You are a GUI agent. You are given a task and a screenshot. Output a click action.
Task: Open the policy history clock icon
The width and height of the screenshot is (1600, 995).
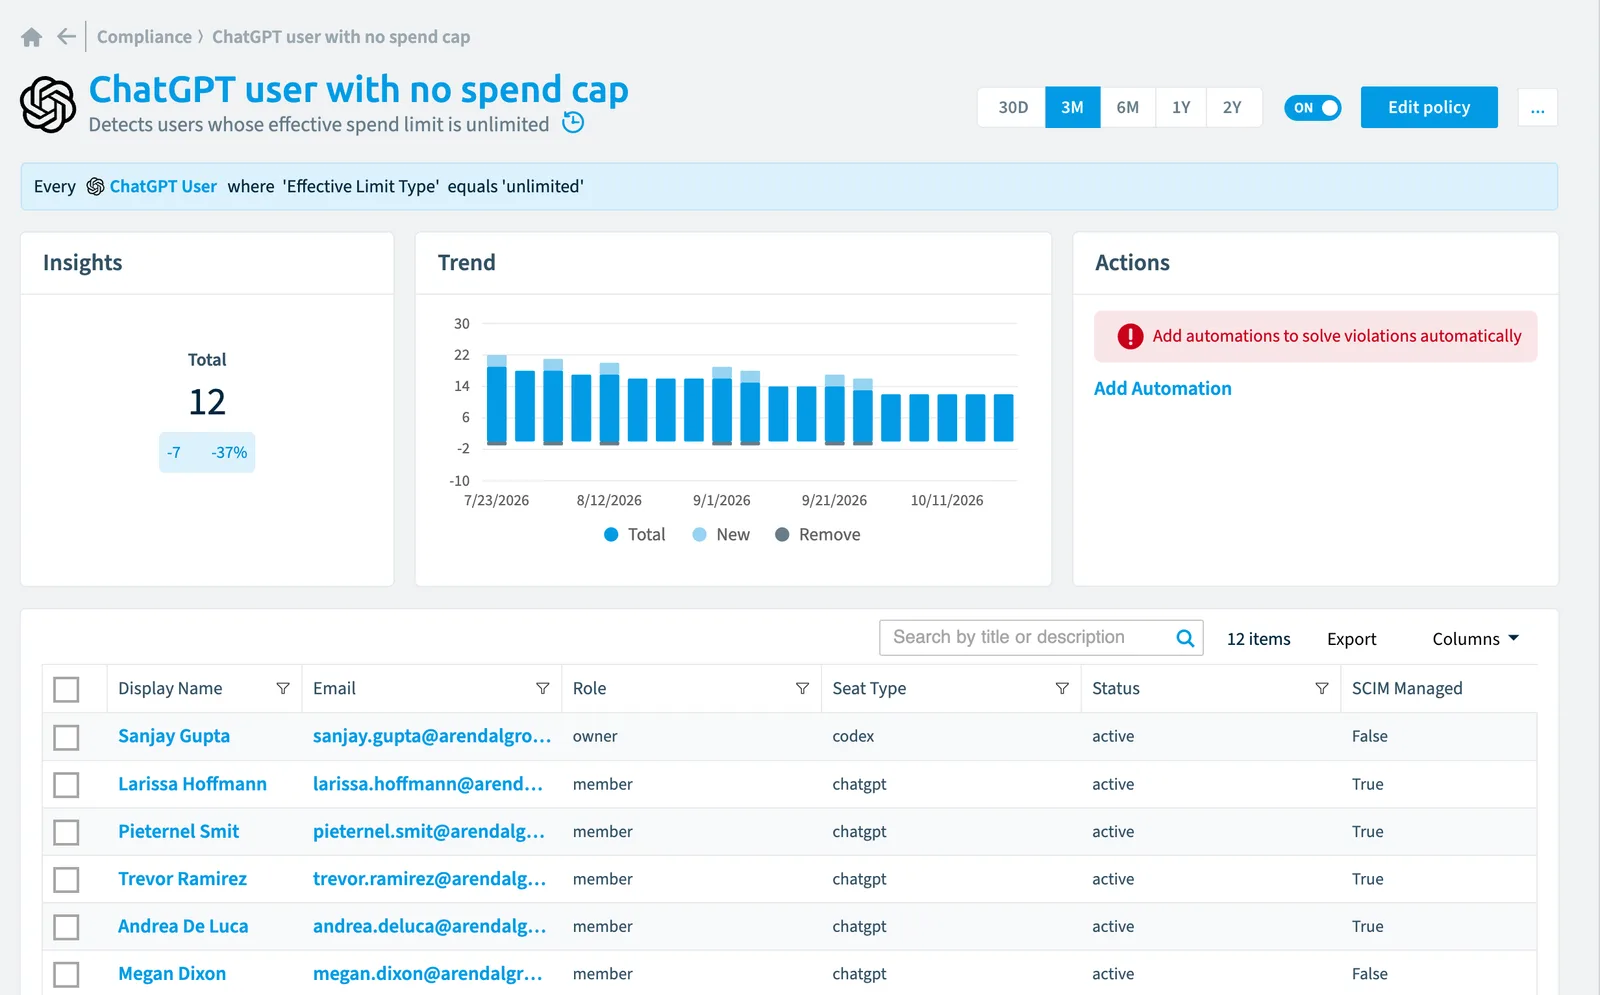point(573,123)
